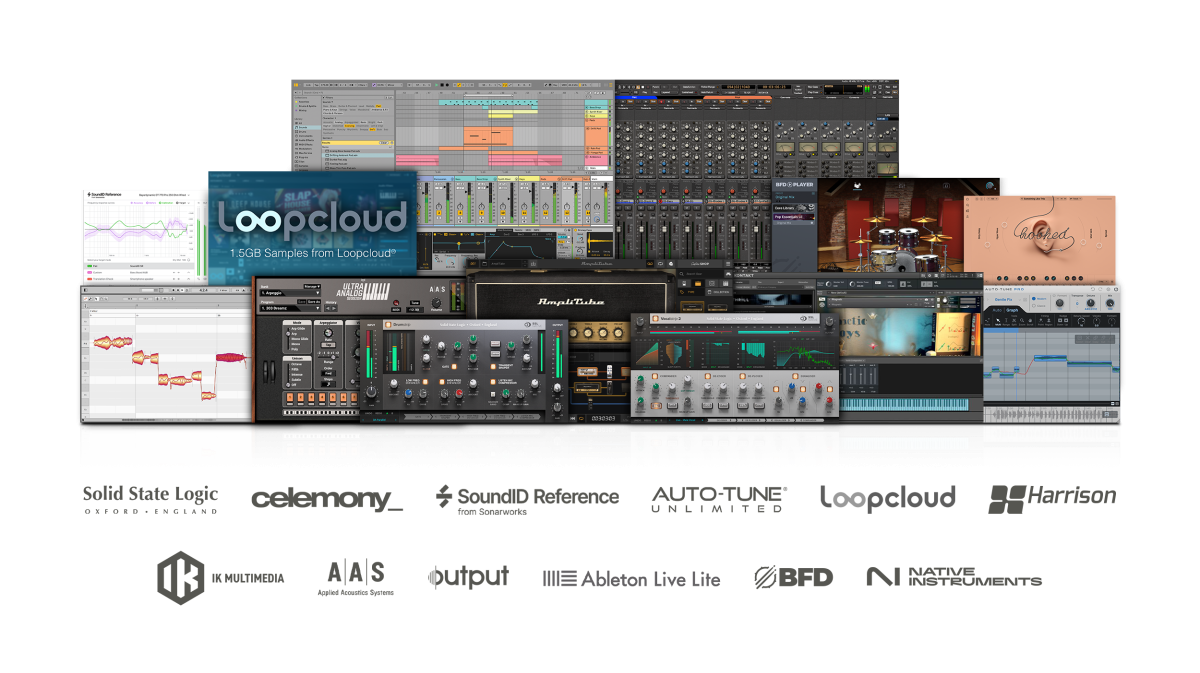
Task: Click the '1.5GB Samples from Loopcloud' text
Action: click(x=311, y=253)
